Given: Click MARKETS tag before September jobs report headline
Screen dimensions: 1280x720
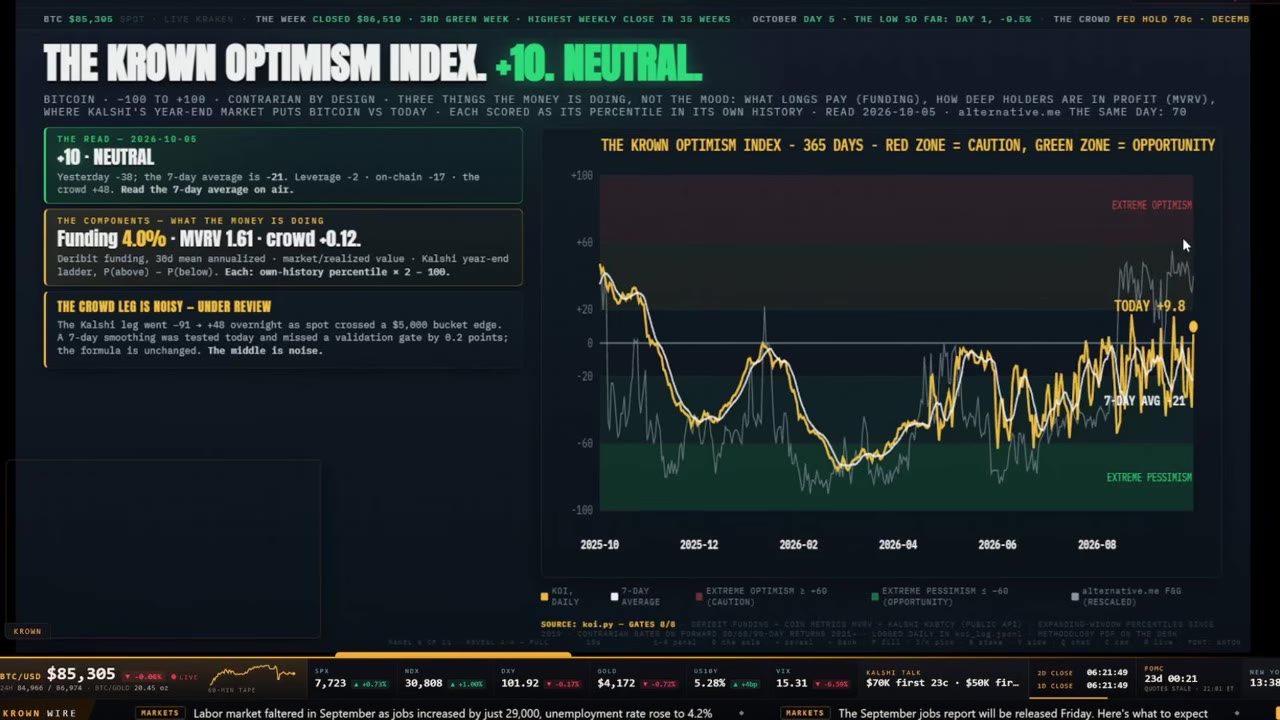Looking at the screenshot, I should [805, 713].
